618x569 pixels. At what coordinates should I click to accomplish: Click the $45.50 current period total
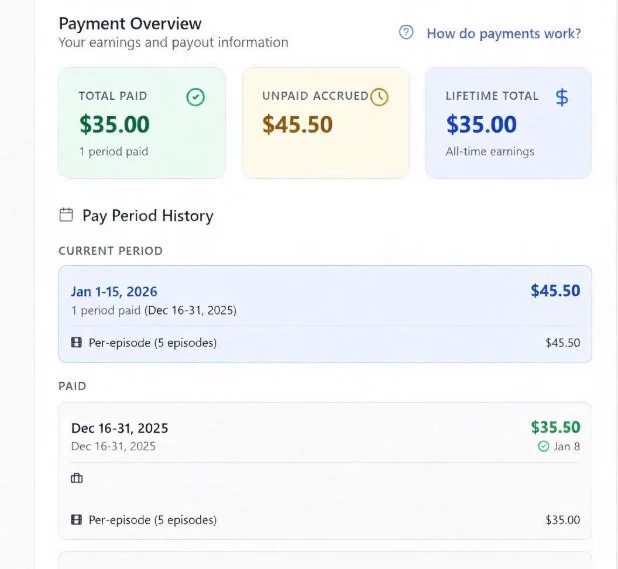555,290
